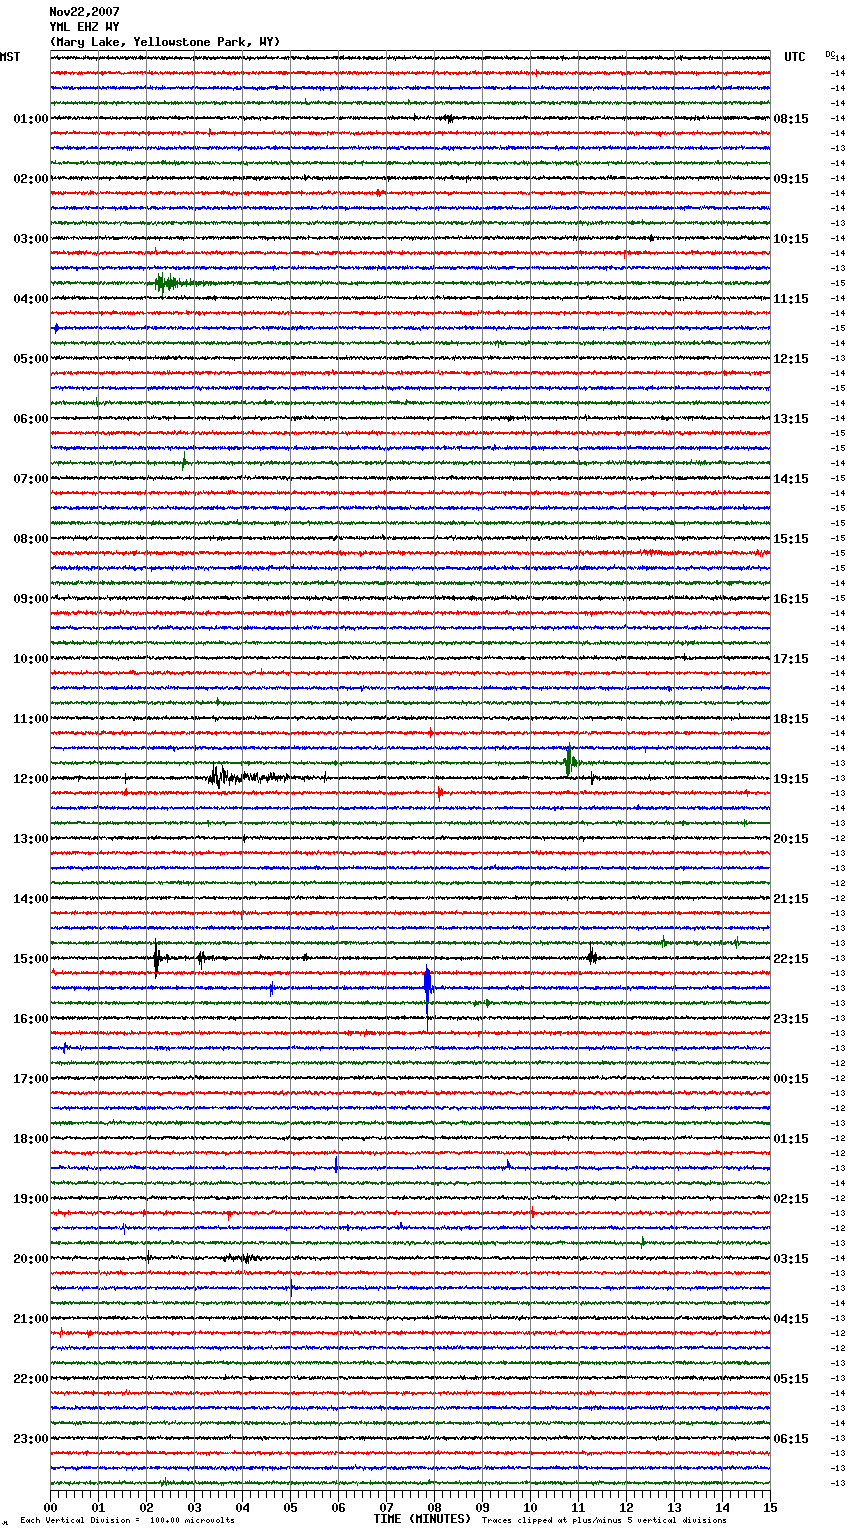The width and height of the screenshot is (850, 1534).
Task: Click the MST timezone label
Action: point(10,57)
